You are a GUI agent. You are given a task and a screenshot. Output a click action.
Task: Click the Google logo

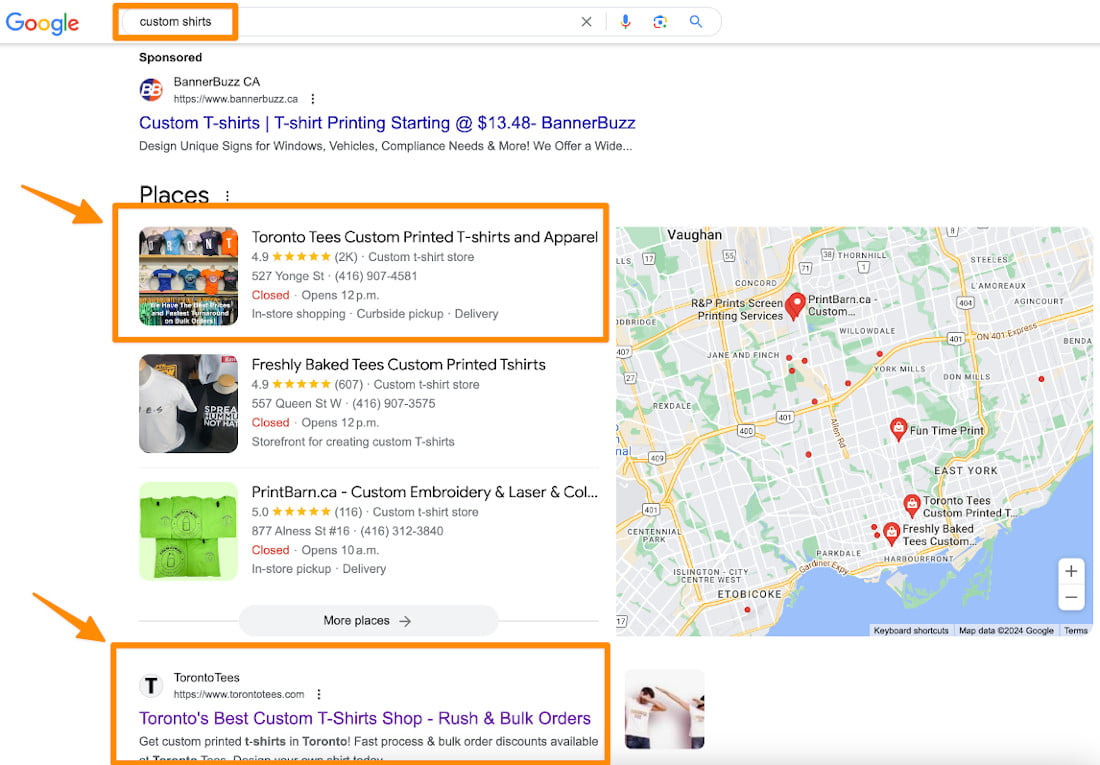tap(42, 22)
